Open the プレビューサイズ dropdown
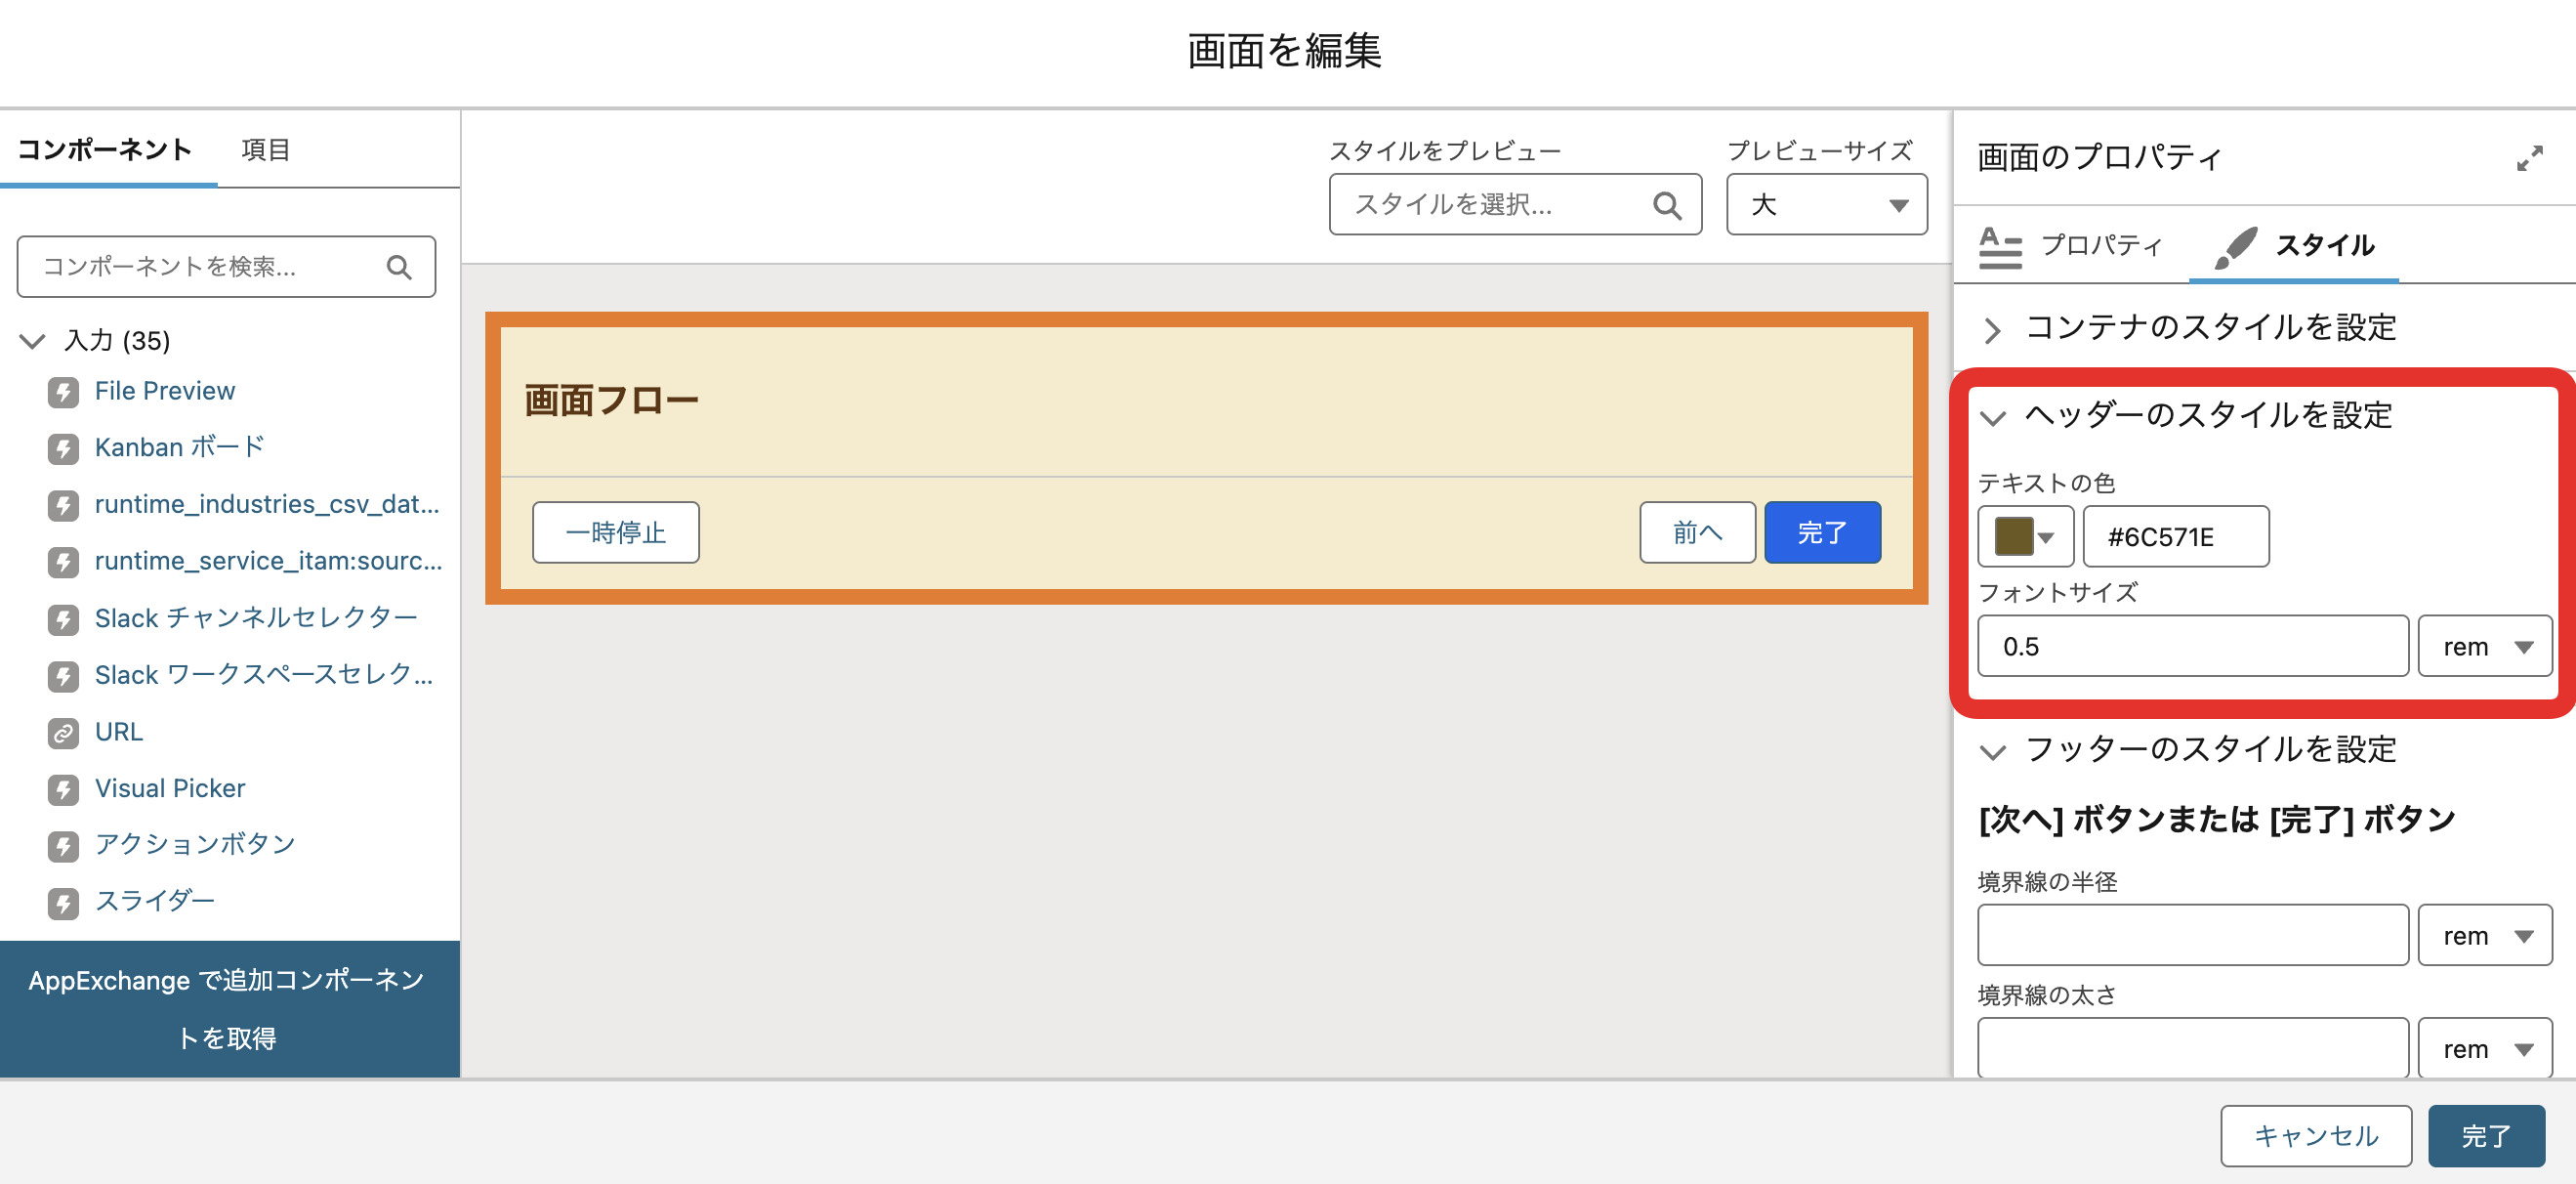The image size is (2576, 1184). pyautogui.click(x=1826, y=205)
